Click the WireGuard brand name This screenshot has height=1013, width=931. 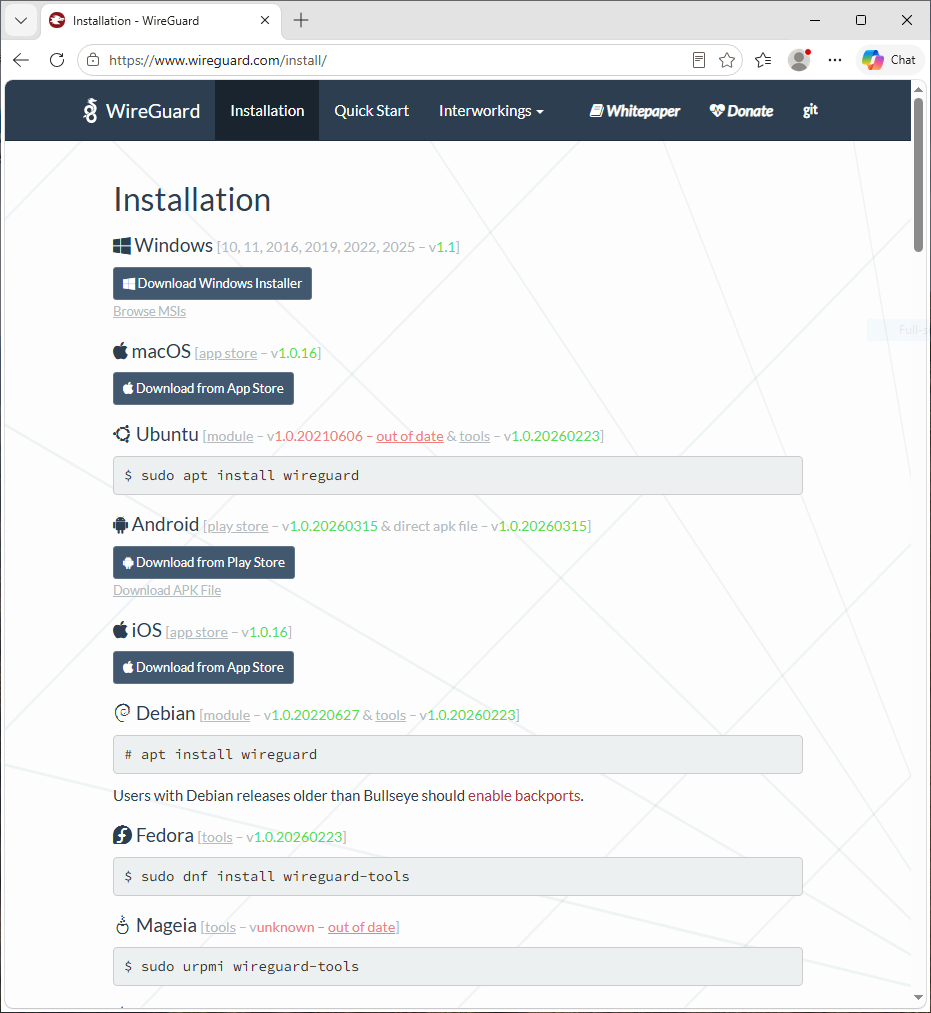(x=153, y=111)
